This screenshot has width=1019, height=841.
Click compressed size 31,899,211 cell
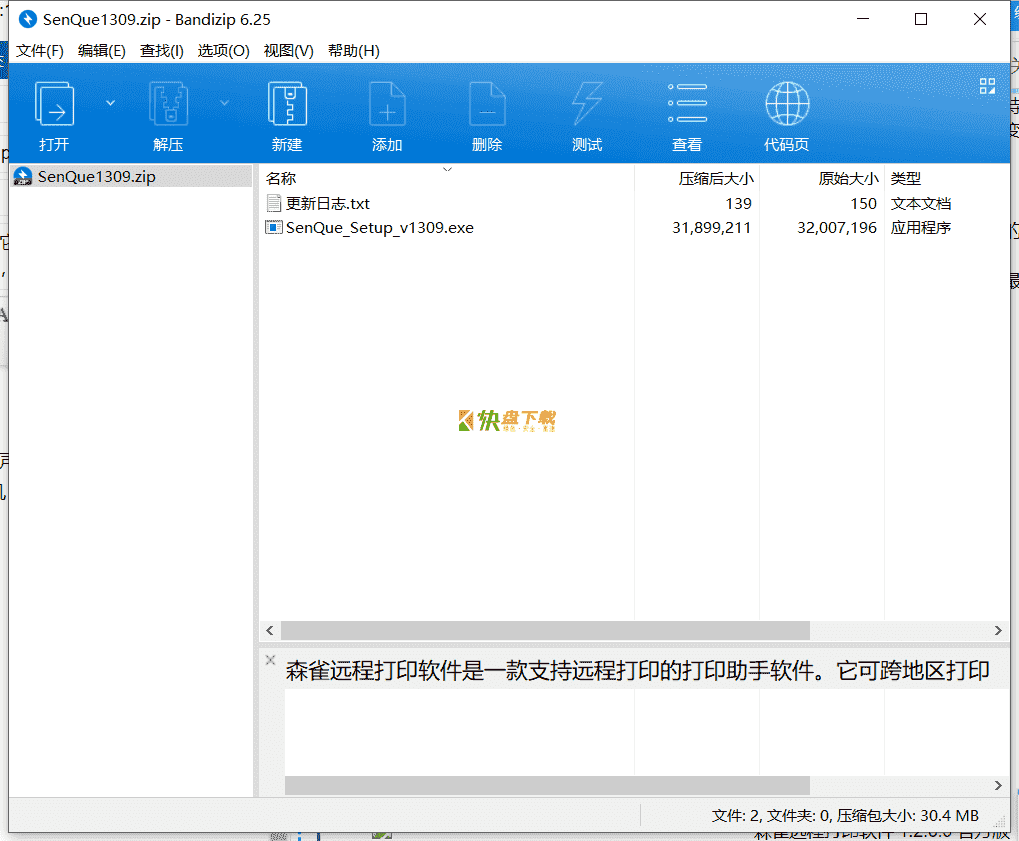712,227
